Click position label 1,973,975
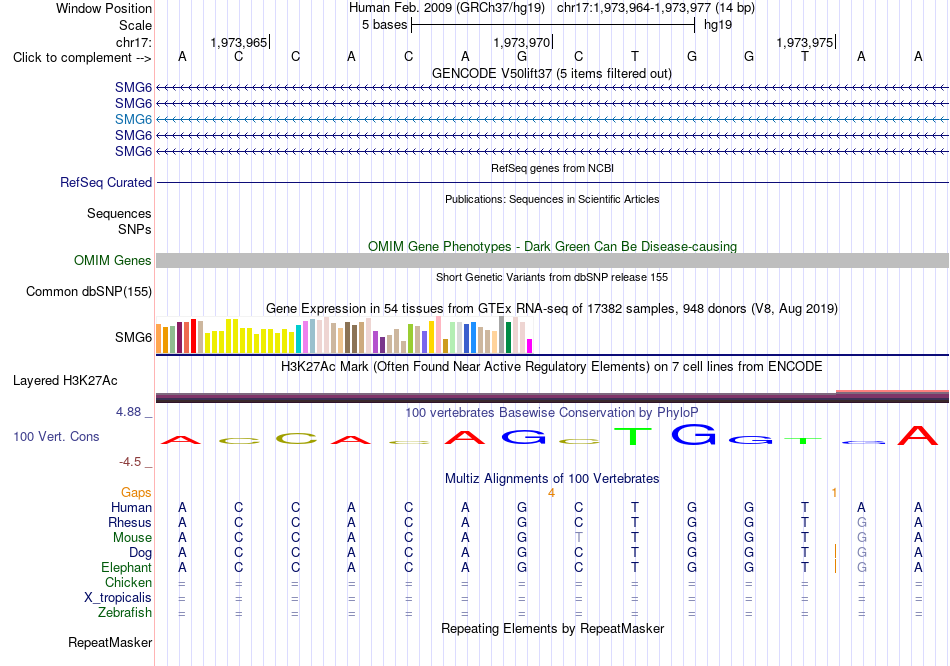The image size is (950, 666). click(805, 42)
